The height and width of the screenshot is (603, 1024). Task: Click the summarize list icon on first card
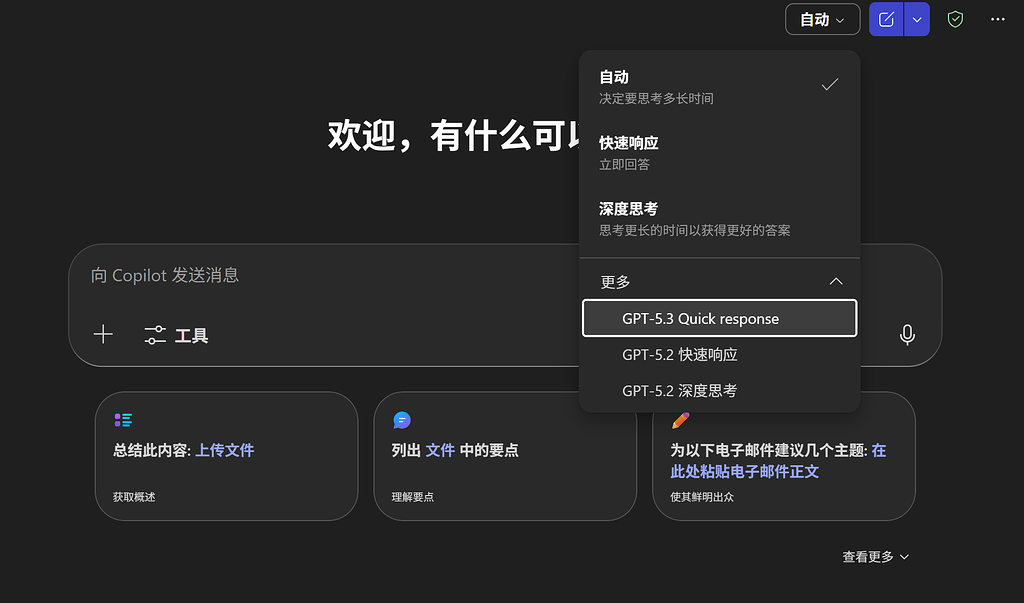pyautogui.click(x=123, y=420)
